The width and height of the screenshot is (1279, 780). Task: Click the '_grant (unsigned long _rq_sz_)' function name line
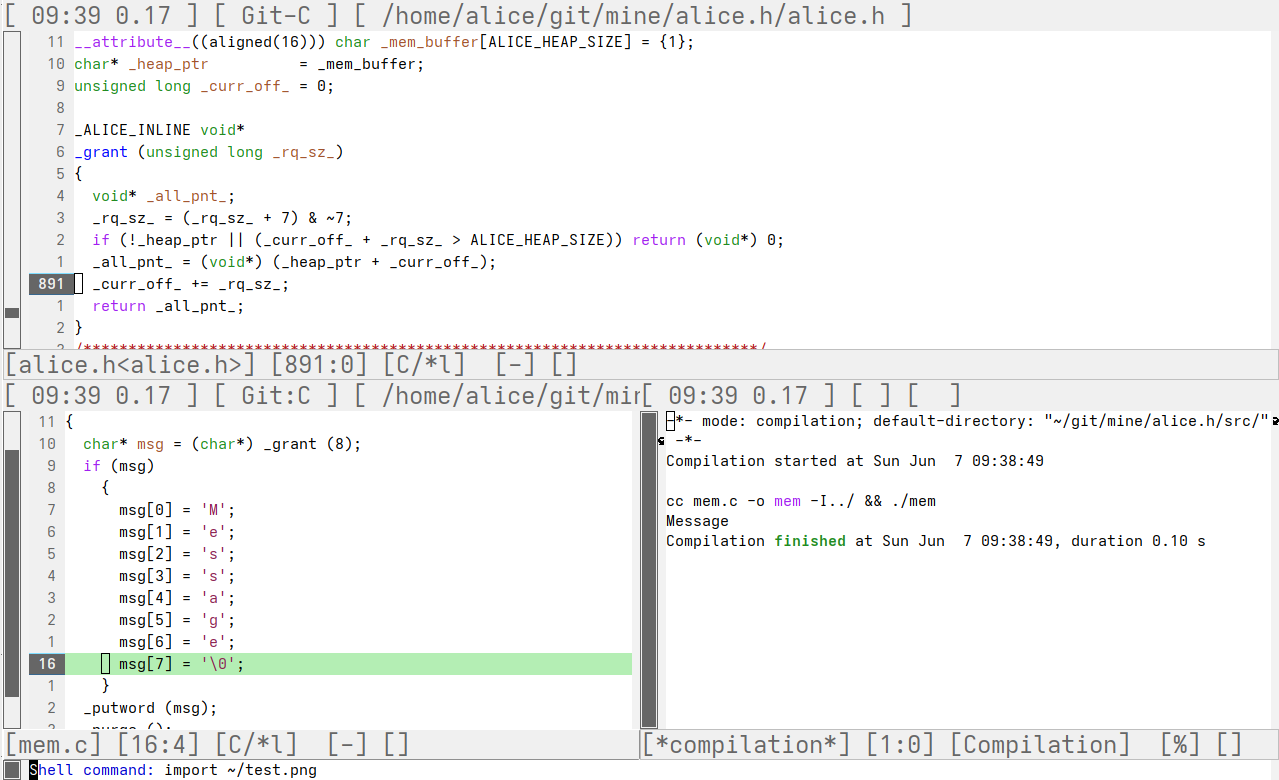209,152
